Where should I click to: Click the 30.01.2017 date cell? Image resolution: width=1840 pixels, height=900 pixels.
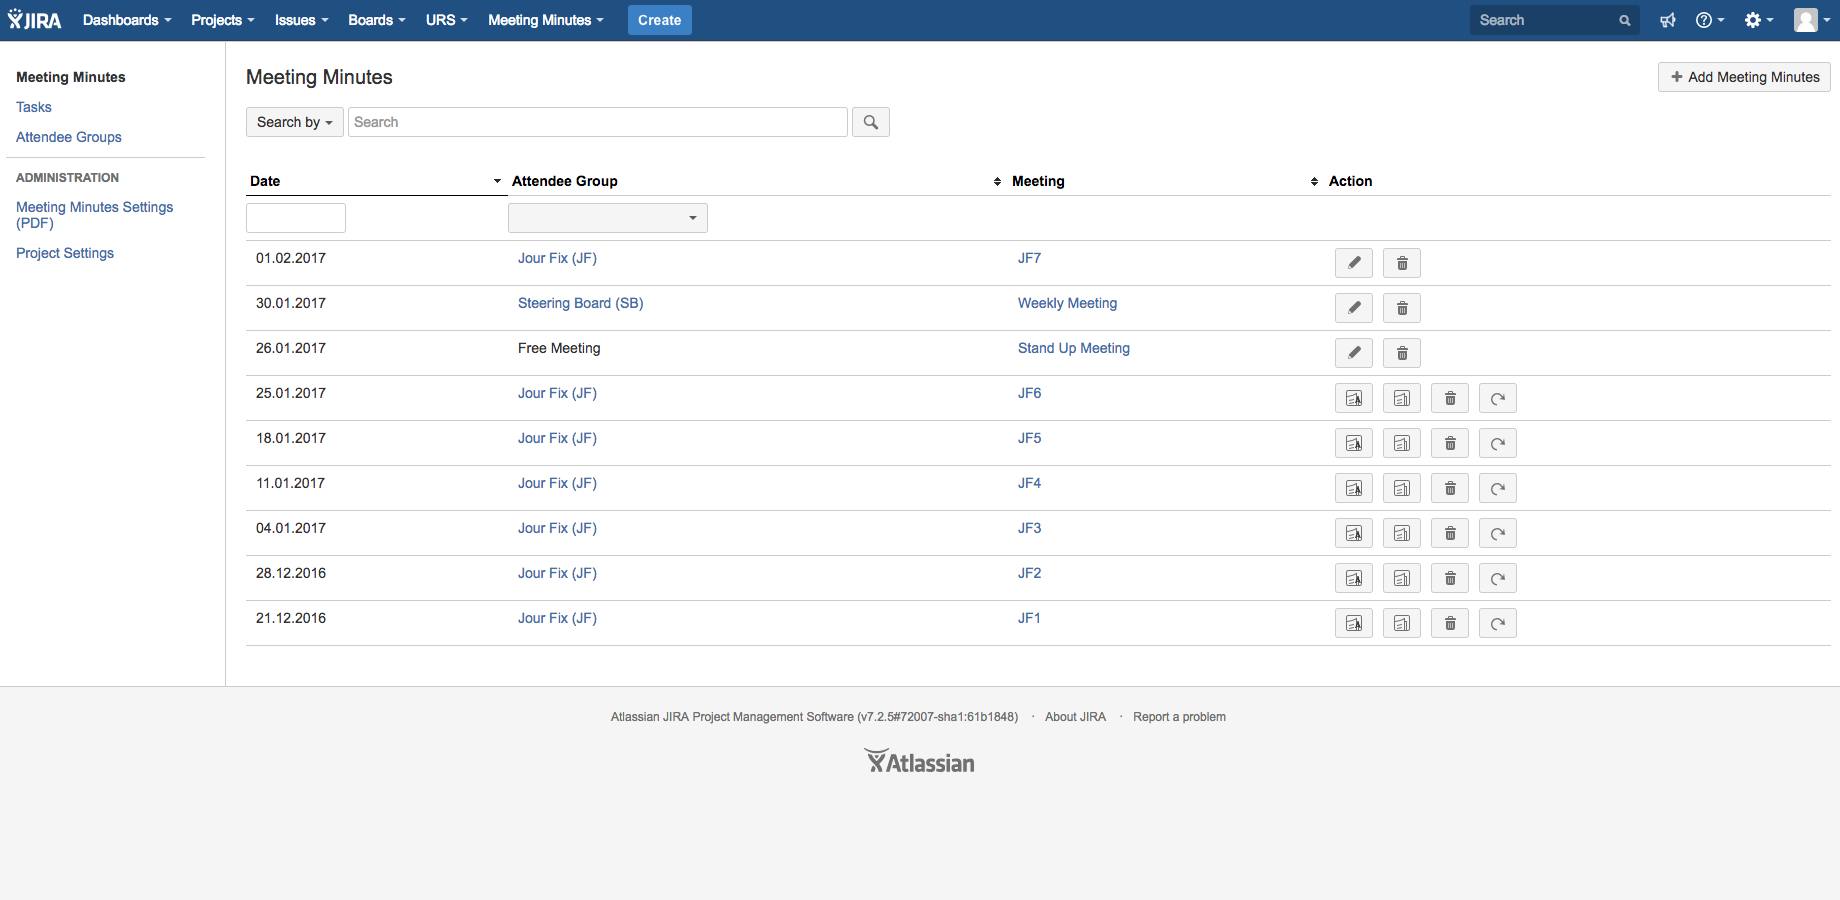(291, 303)
